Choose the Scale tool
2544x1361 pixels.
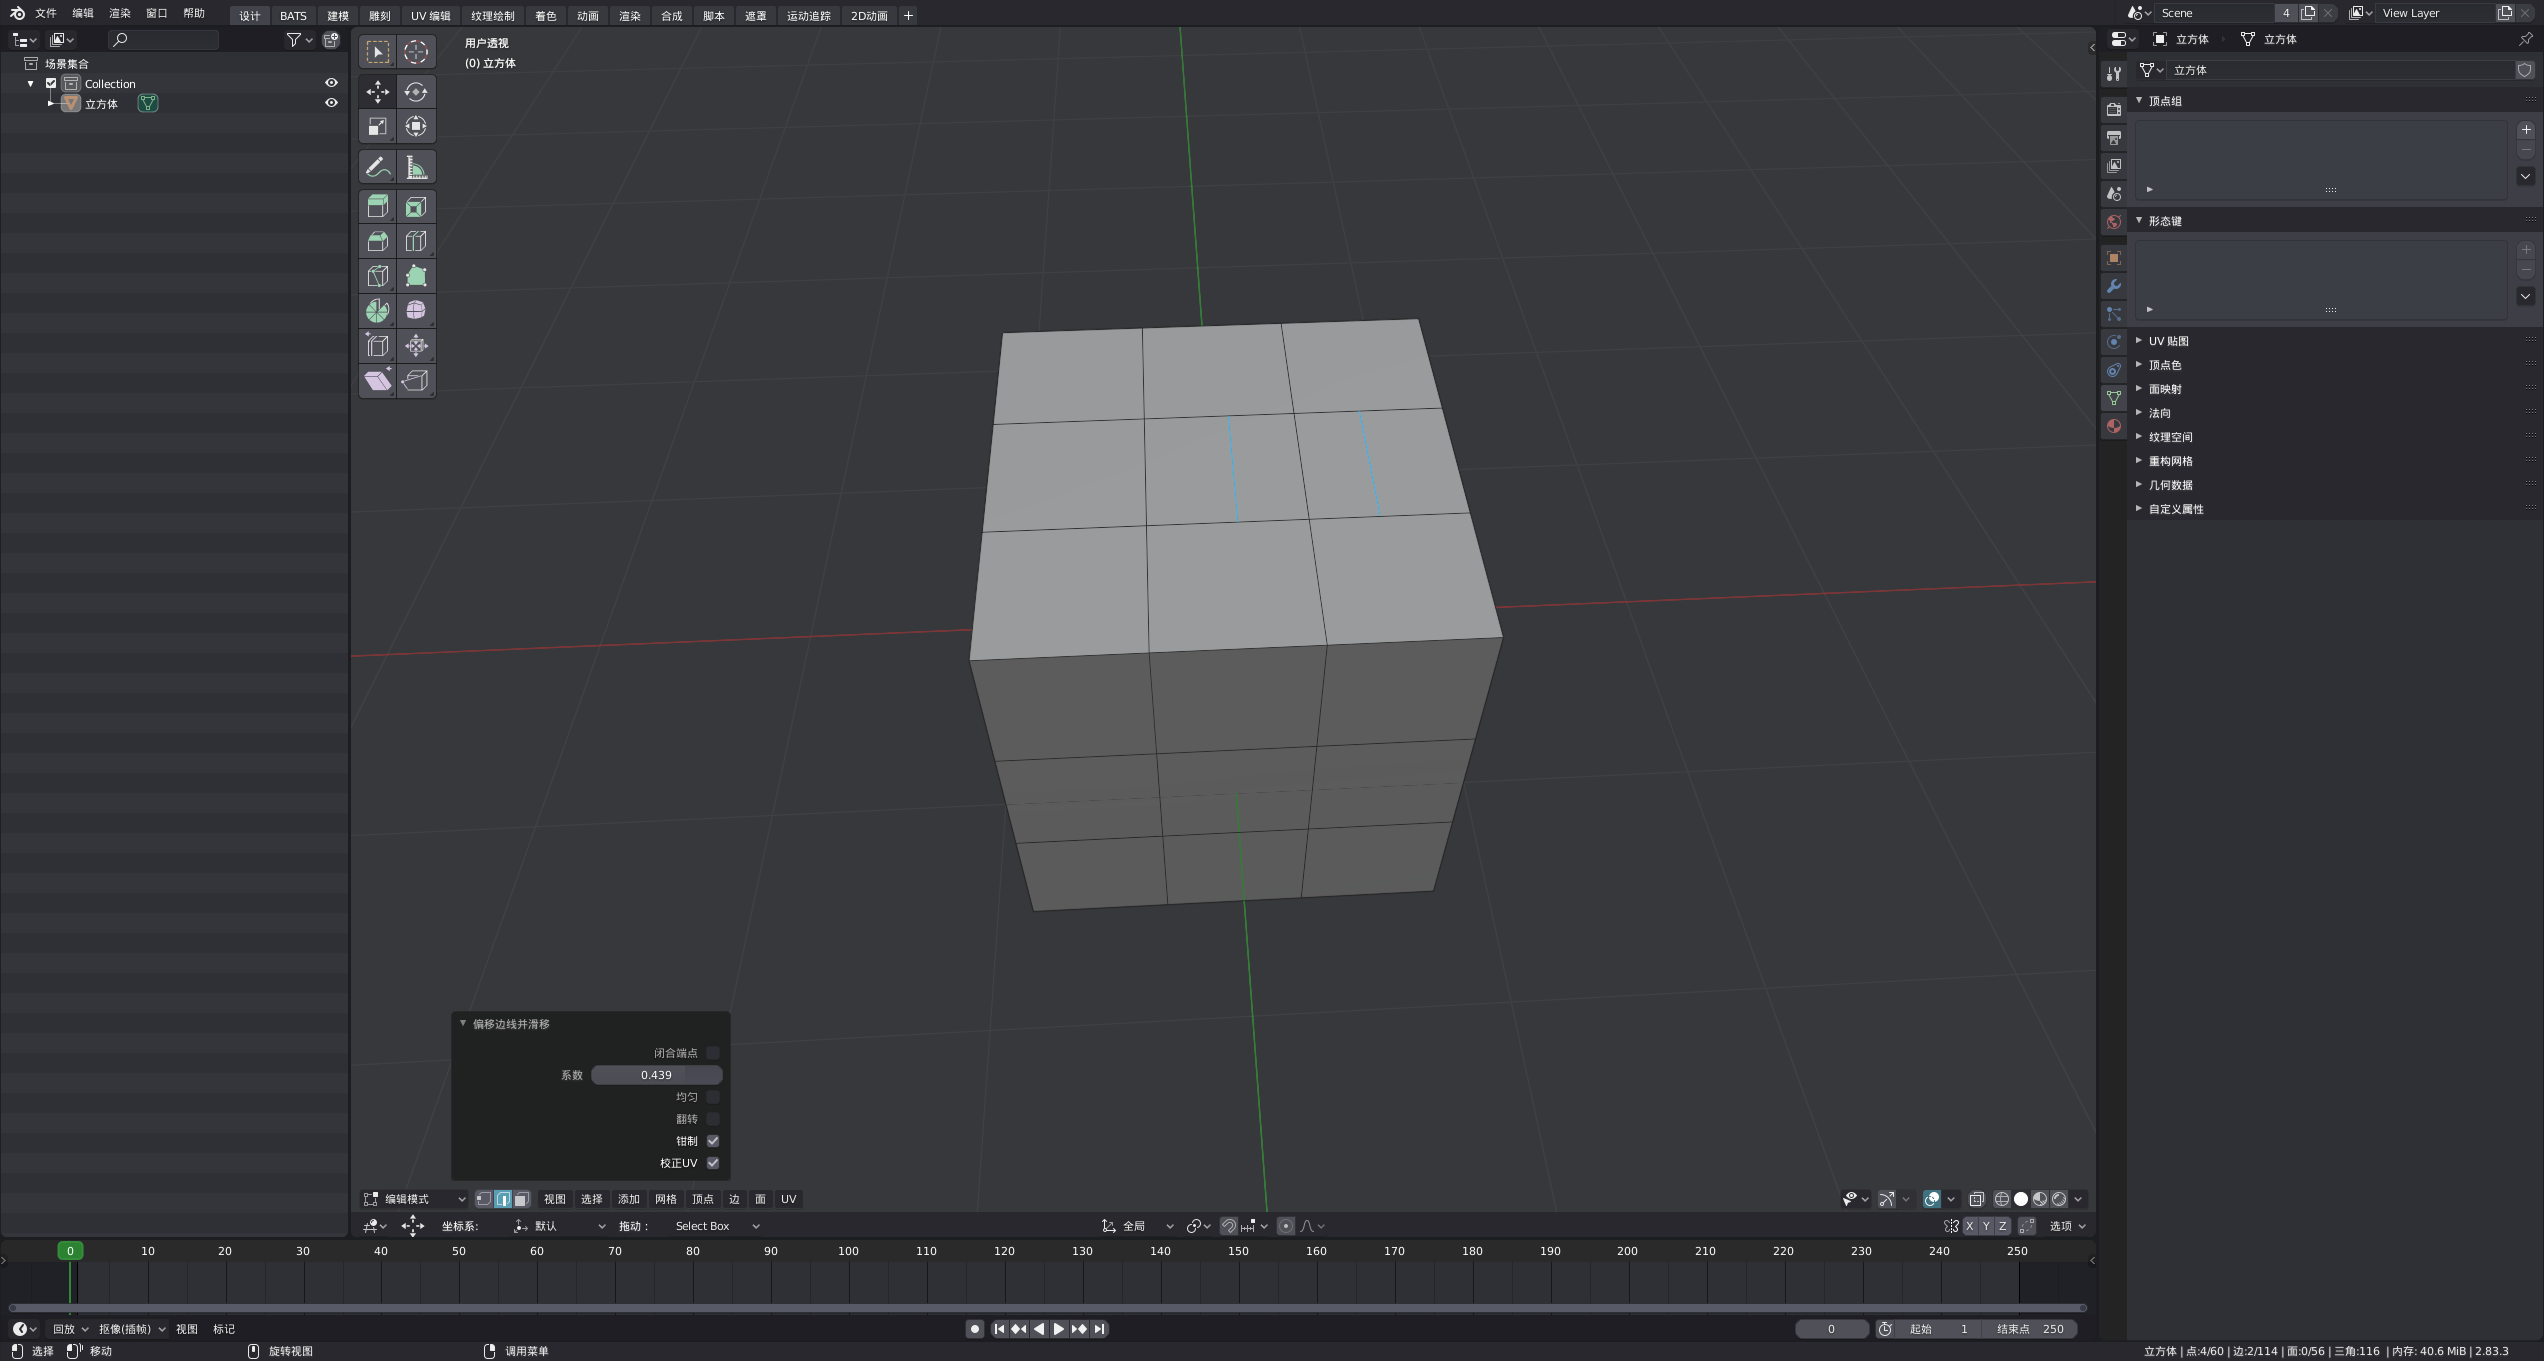coord(378,126)
